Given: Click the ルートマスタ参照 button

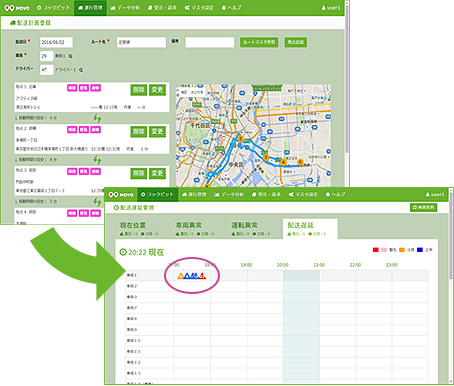Looking at the screenshot, I should tap(259, 42).
